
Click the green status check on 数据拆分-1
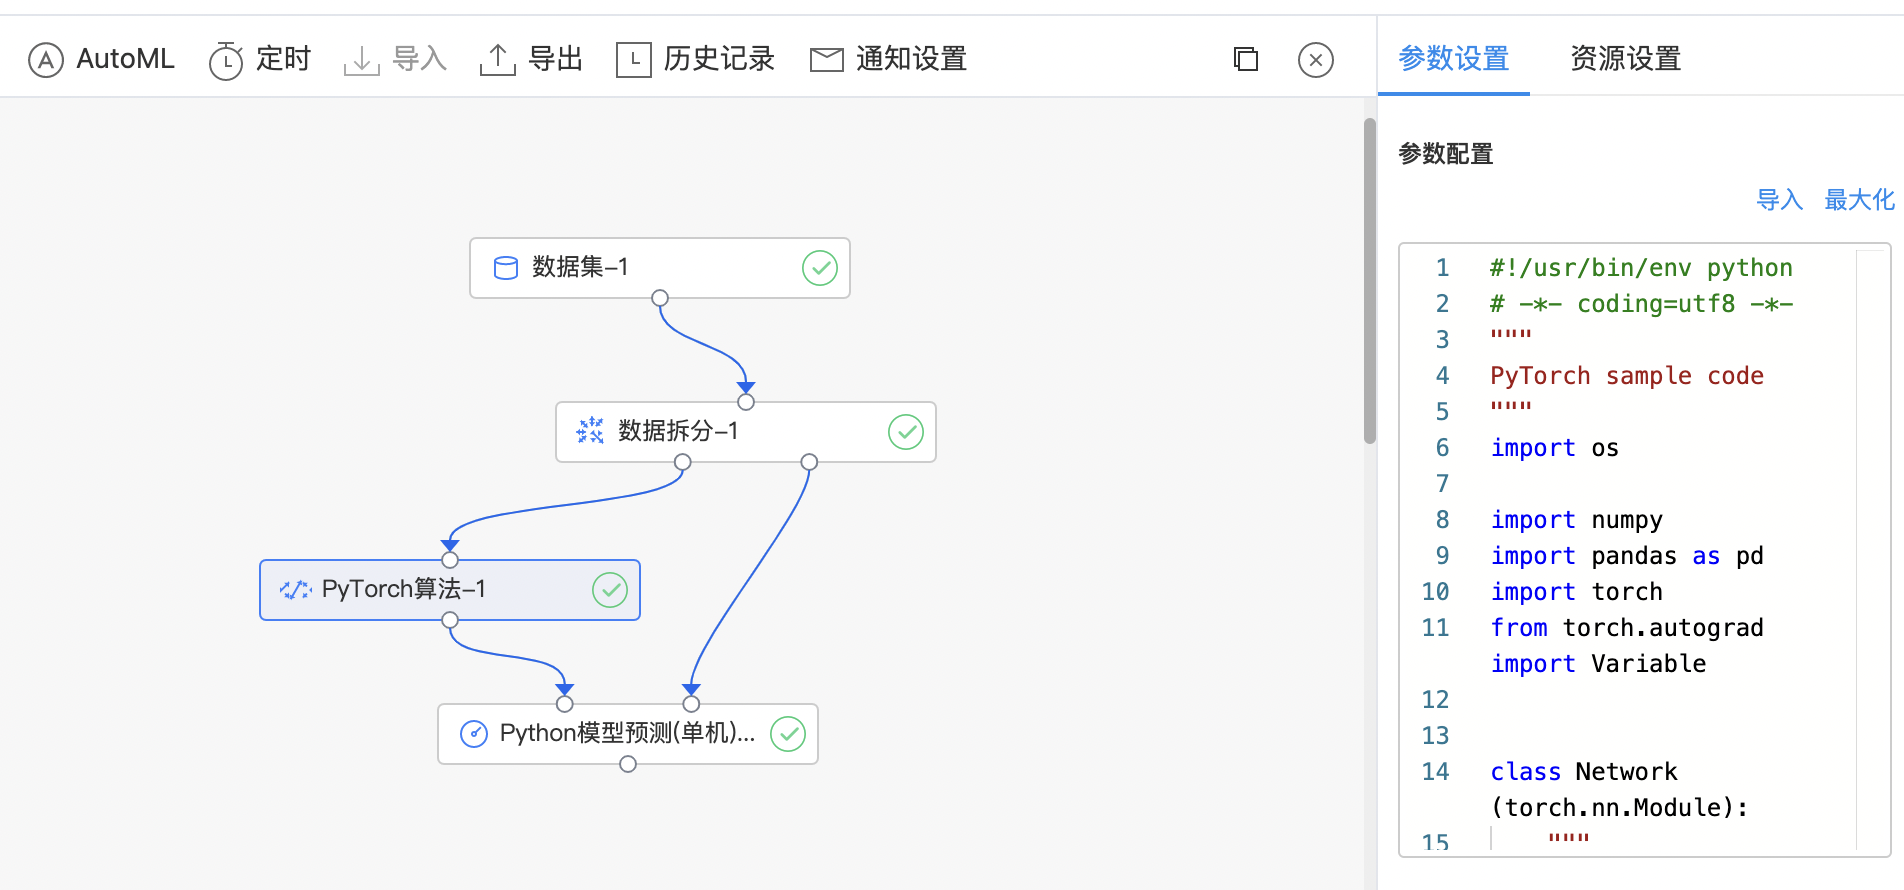pos(905,432)
